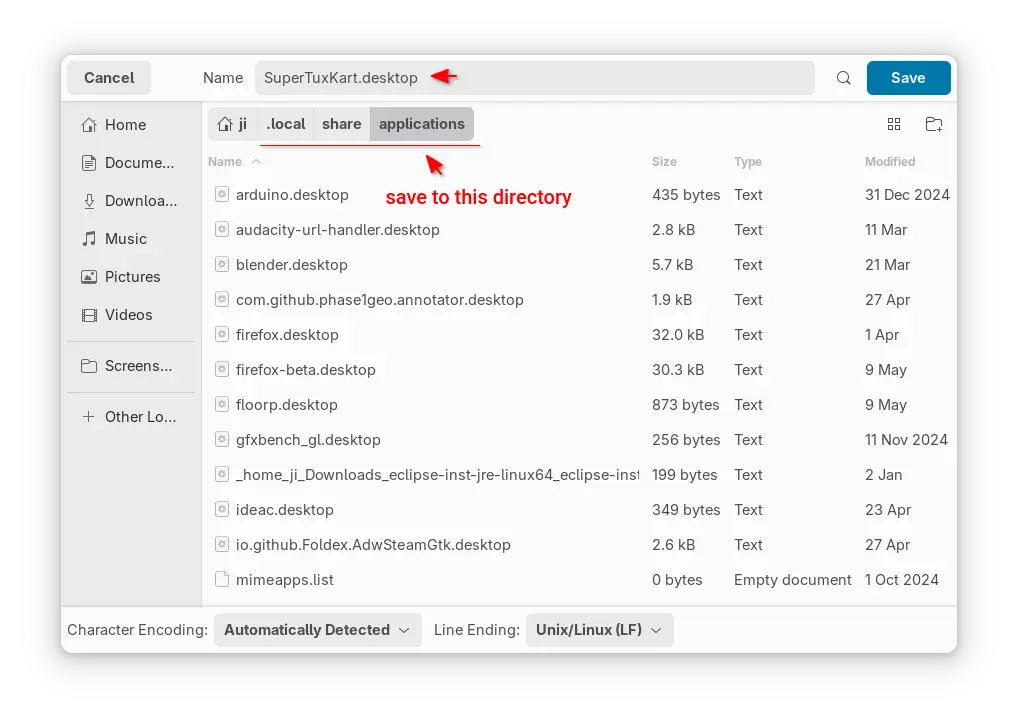Viewport: 1018px width, 720px height.
Task: Switch to grid view icon
Action: [x=894, y=124]
